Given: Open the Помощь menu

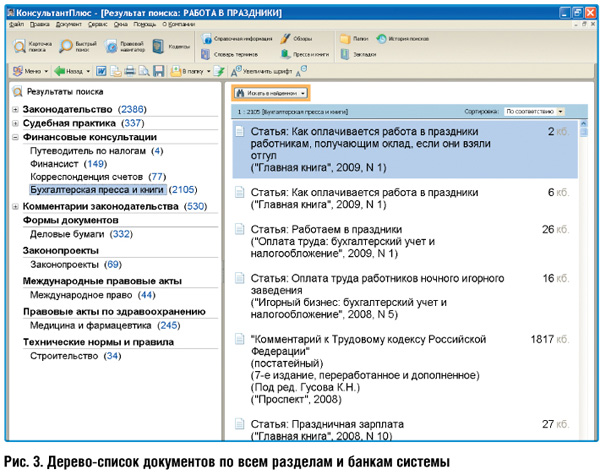Looking at the screenshot, I should [x=145, y=24].
